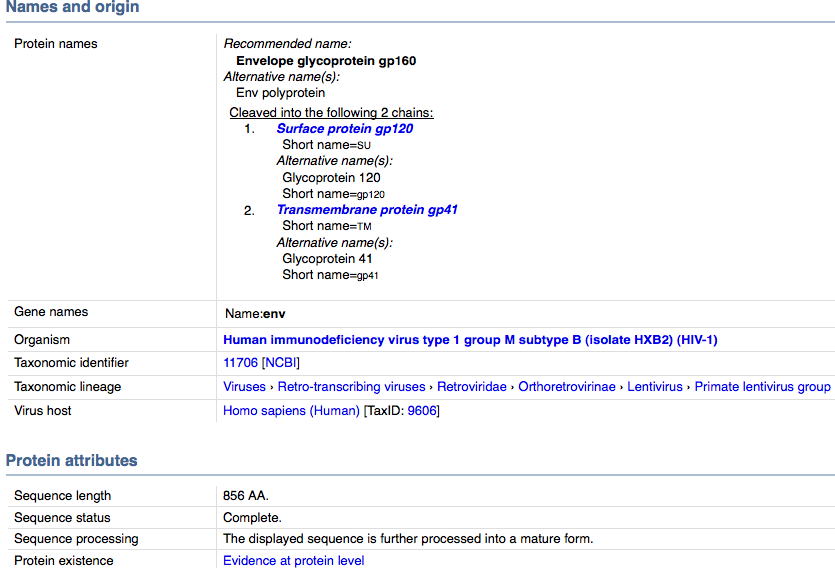The image size is (835, 568).
Task: Click the Protein attributes section heading
Action: (x=72, y=461)
